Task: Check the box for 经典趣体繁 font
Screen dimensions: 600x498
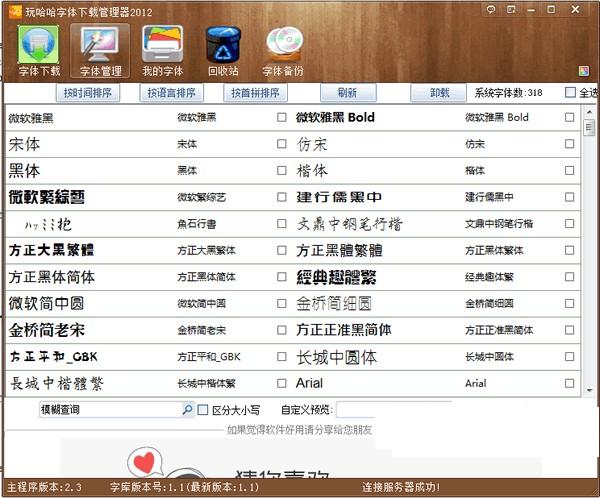Action: (x=569, y=277)
